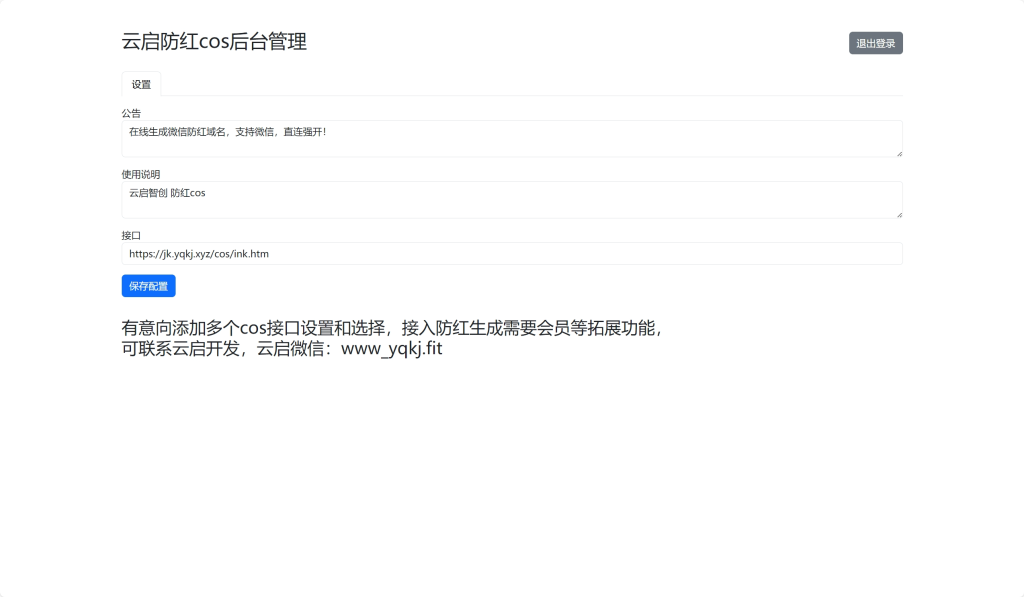
Task: Click the page title 云启防红cos后台管理
Action: (x=213, y=42)
